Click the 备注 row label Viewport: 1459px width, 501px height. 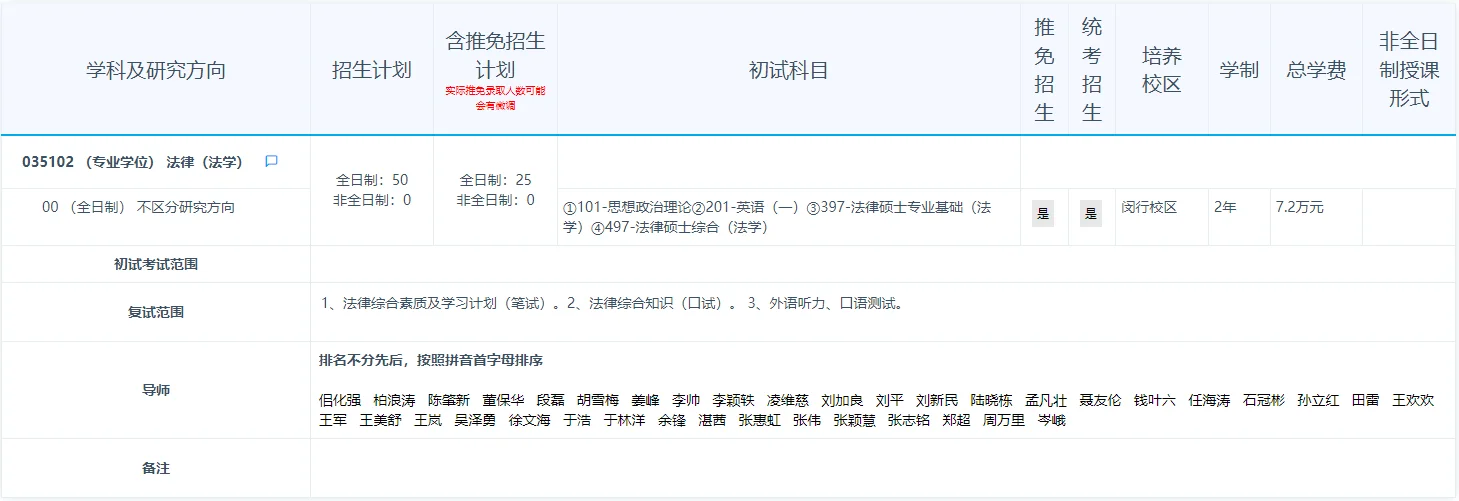(156, 468)
